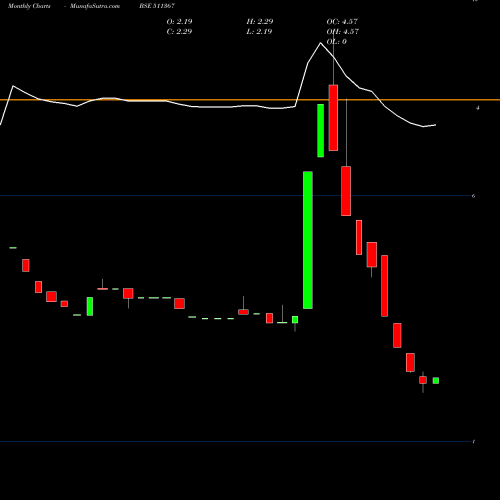
Task: Click the 'L: 2.19' low value
Action: (259, 32)
